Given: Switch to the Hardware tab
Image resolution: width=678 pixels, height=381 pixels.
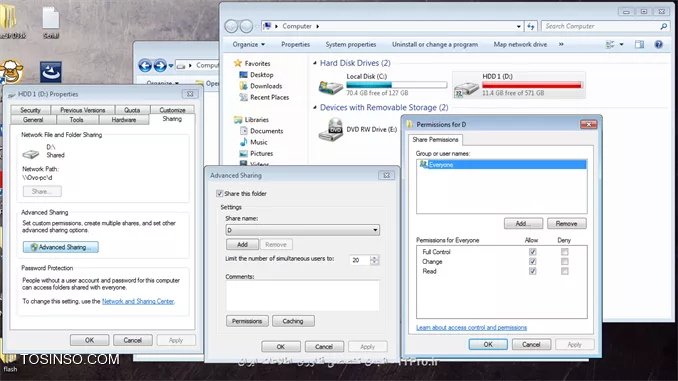Looking at the screenshot, I should [124, 119].
